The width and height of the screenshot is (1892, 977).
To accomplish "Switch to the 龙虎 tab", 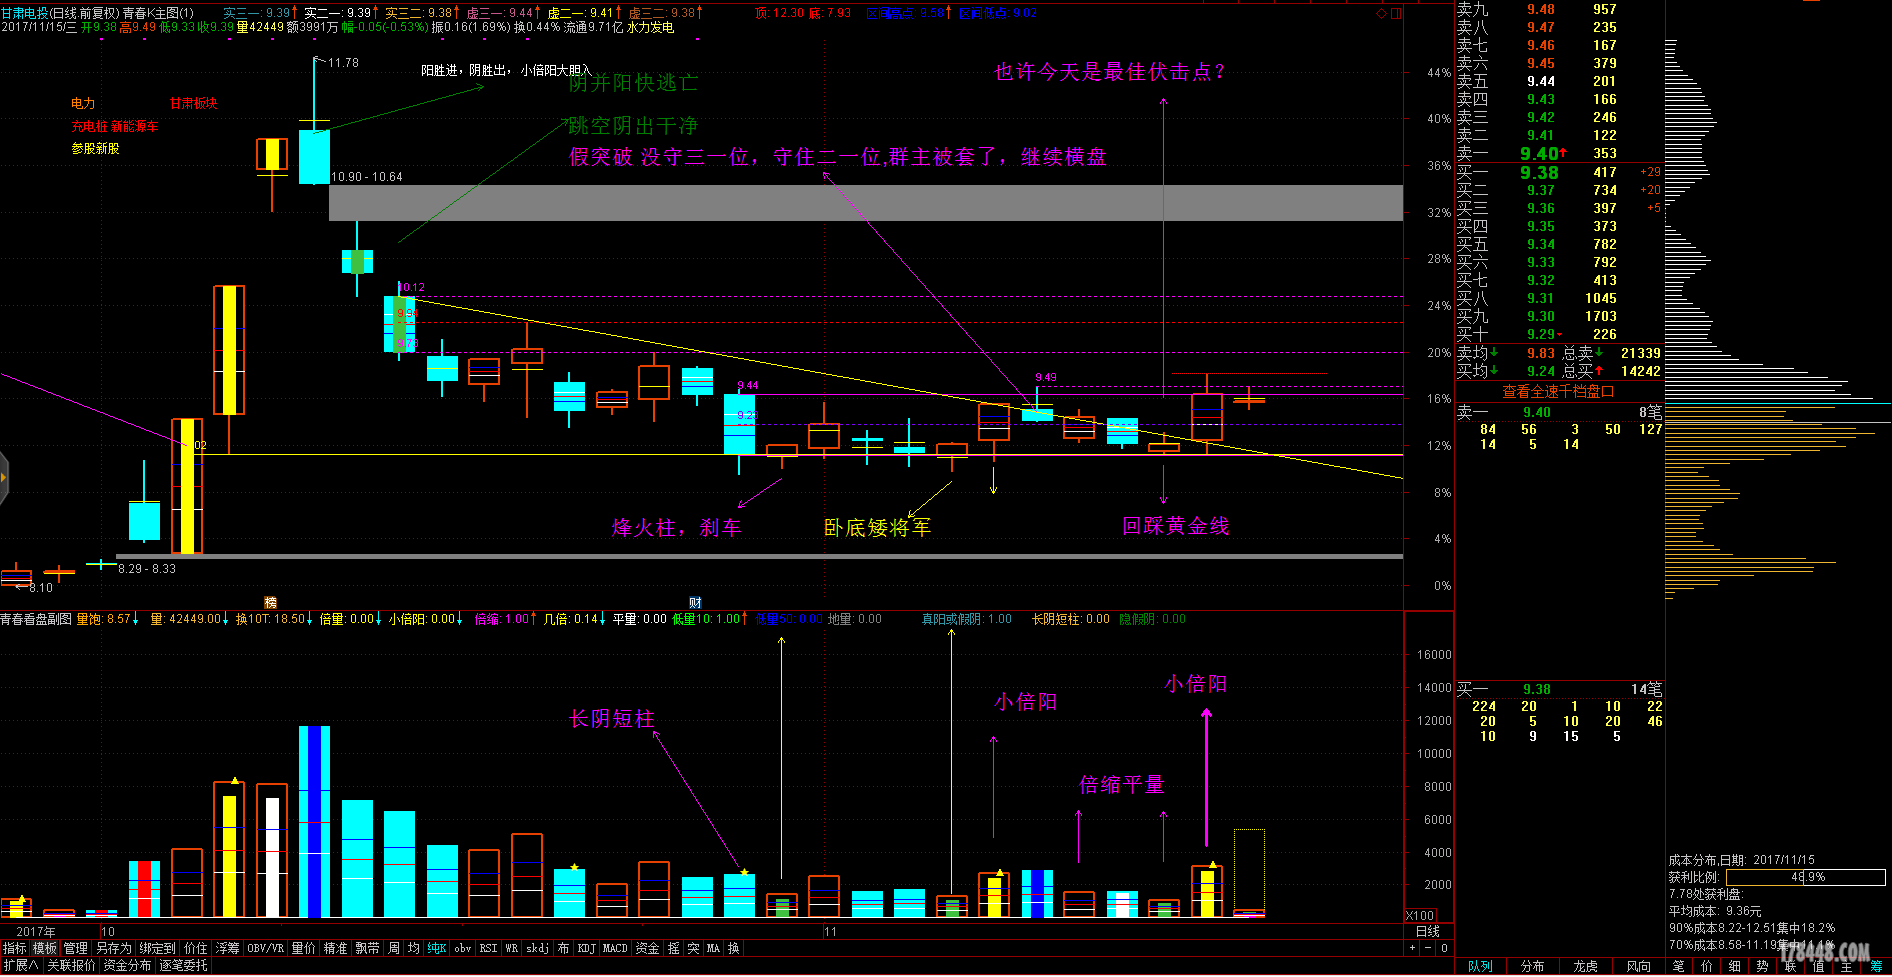I will 1585,966.
